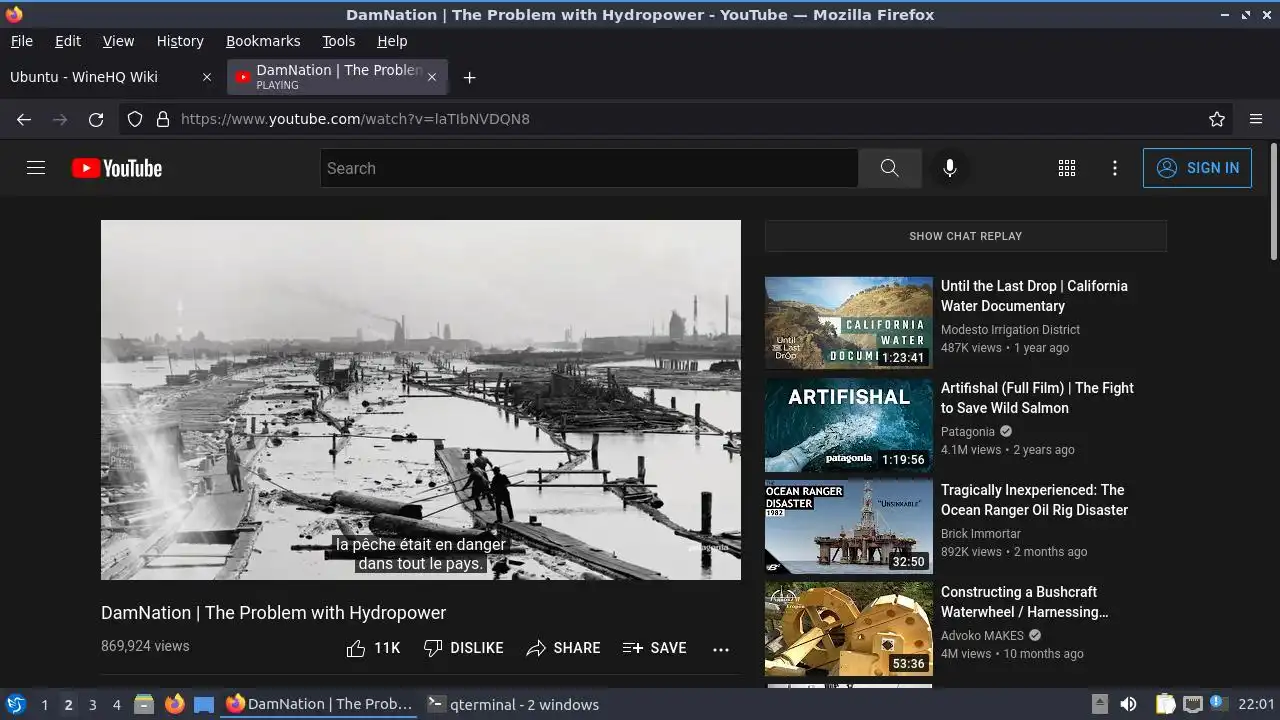Image resolution: width=1280 pixels, height=720 pixels.
Task: Dislike the DamNation video
Action: pyautogui.click(x=463, y=648)
